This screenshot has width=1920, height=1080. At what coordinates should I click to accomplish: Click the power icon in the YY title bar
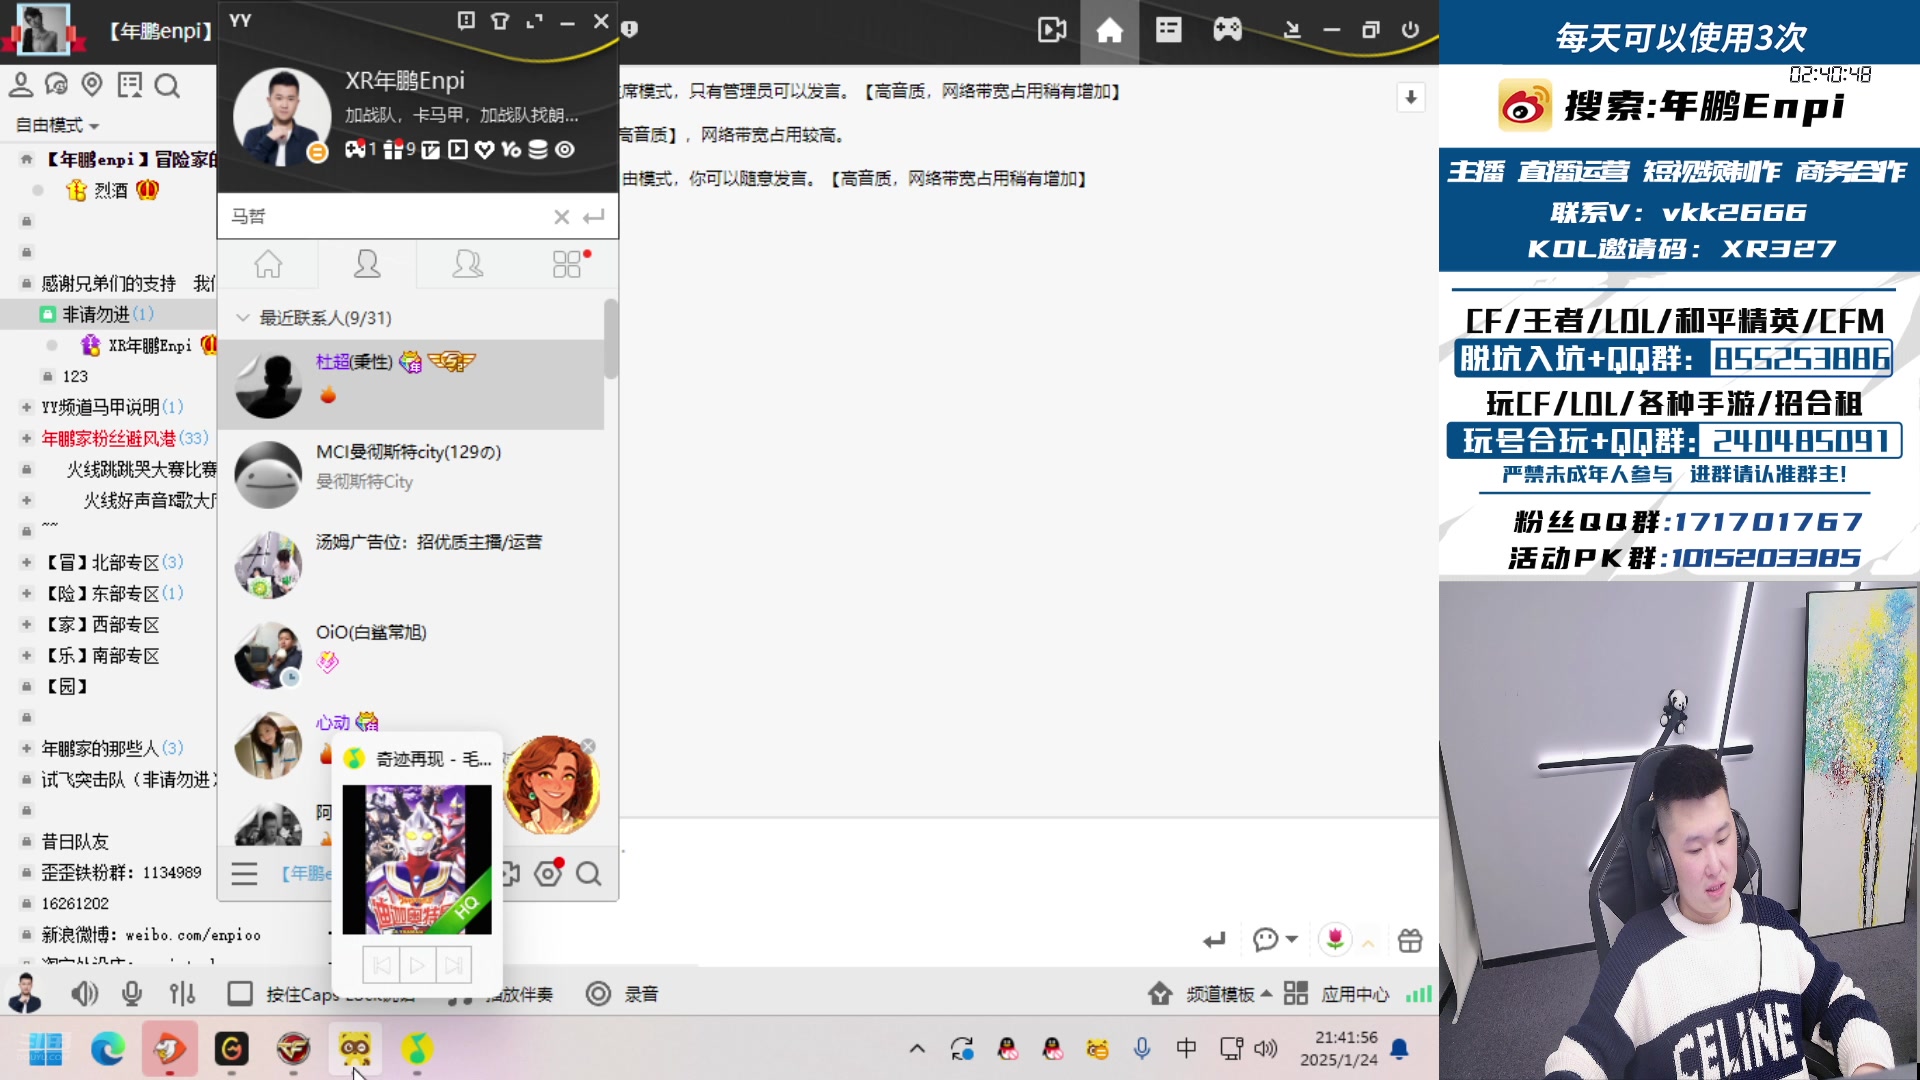[1410, 30]
